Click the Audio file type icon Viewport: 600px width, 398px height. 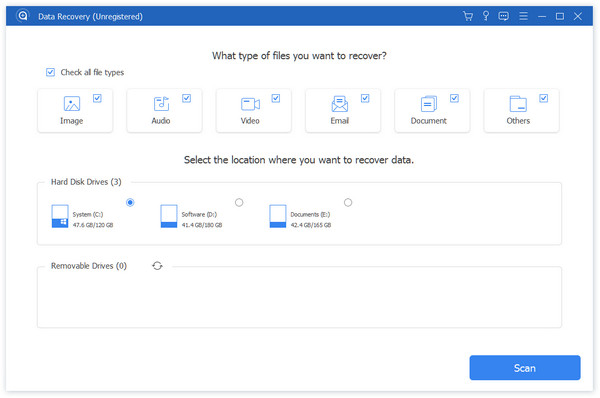(161, 104)
